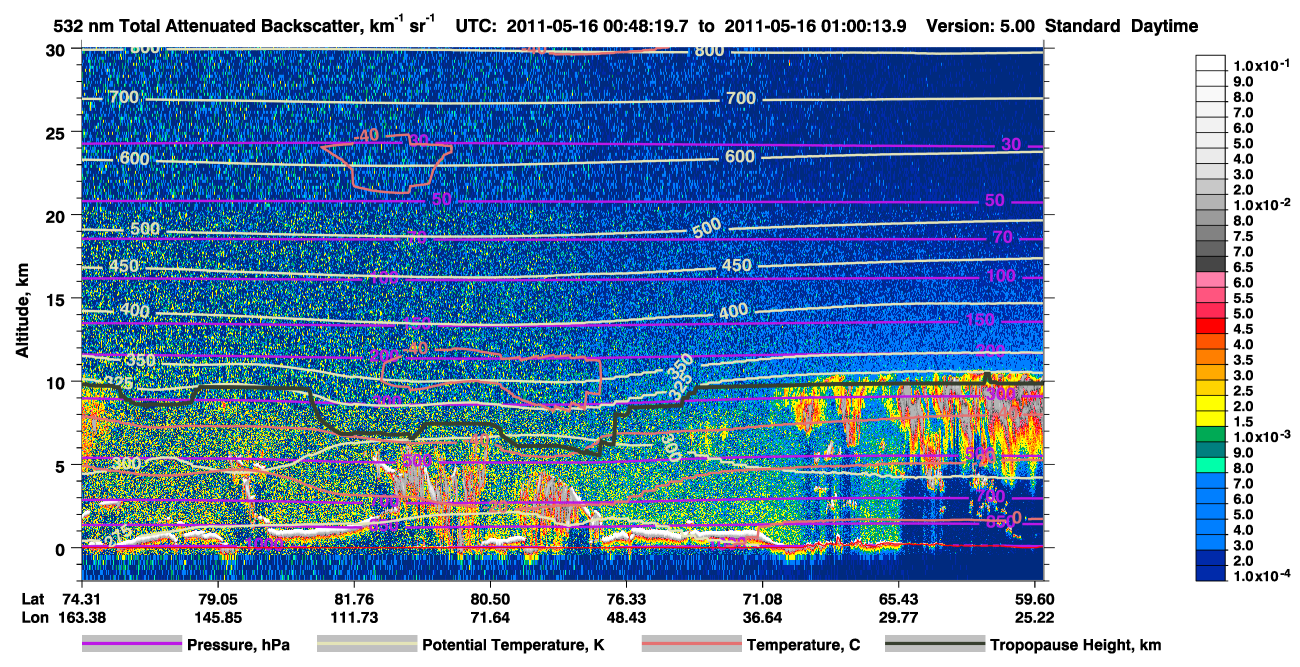Click colorbar label 5.5
This screenshot has height=667, width=1300.
pyautogui.click(x=1243, y=298)
